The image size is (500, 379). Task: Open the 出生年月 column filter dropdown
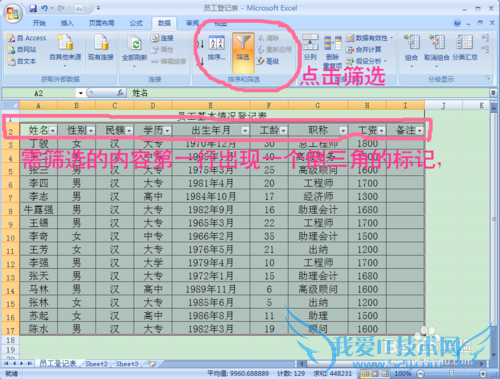point(245,131)
